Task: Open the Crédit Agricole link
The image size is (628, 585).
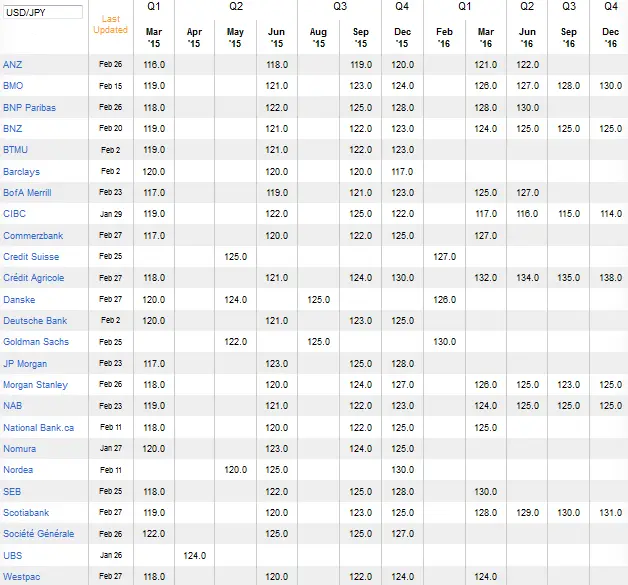Action: pyautogui.click(x=34, y=278)
